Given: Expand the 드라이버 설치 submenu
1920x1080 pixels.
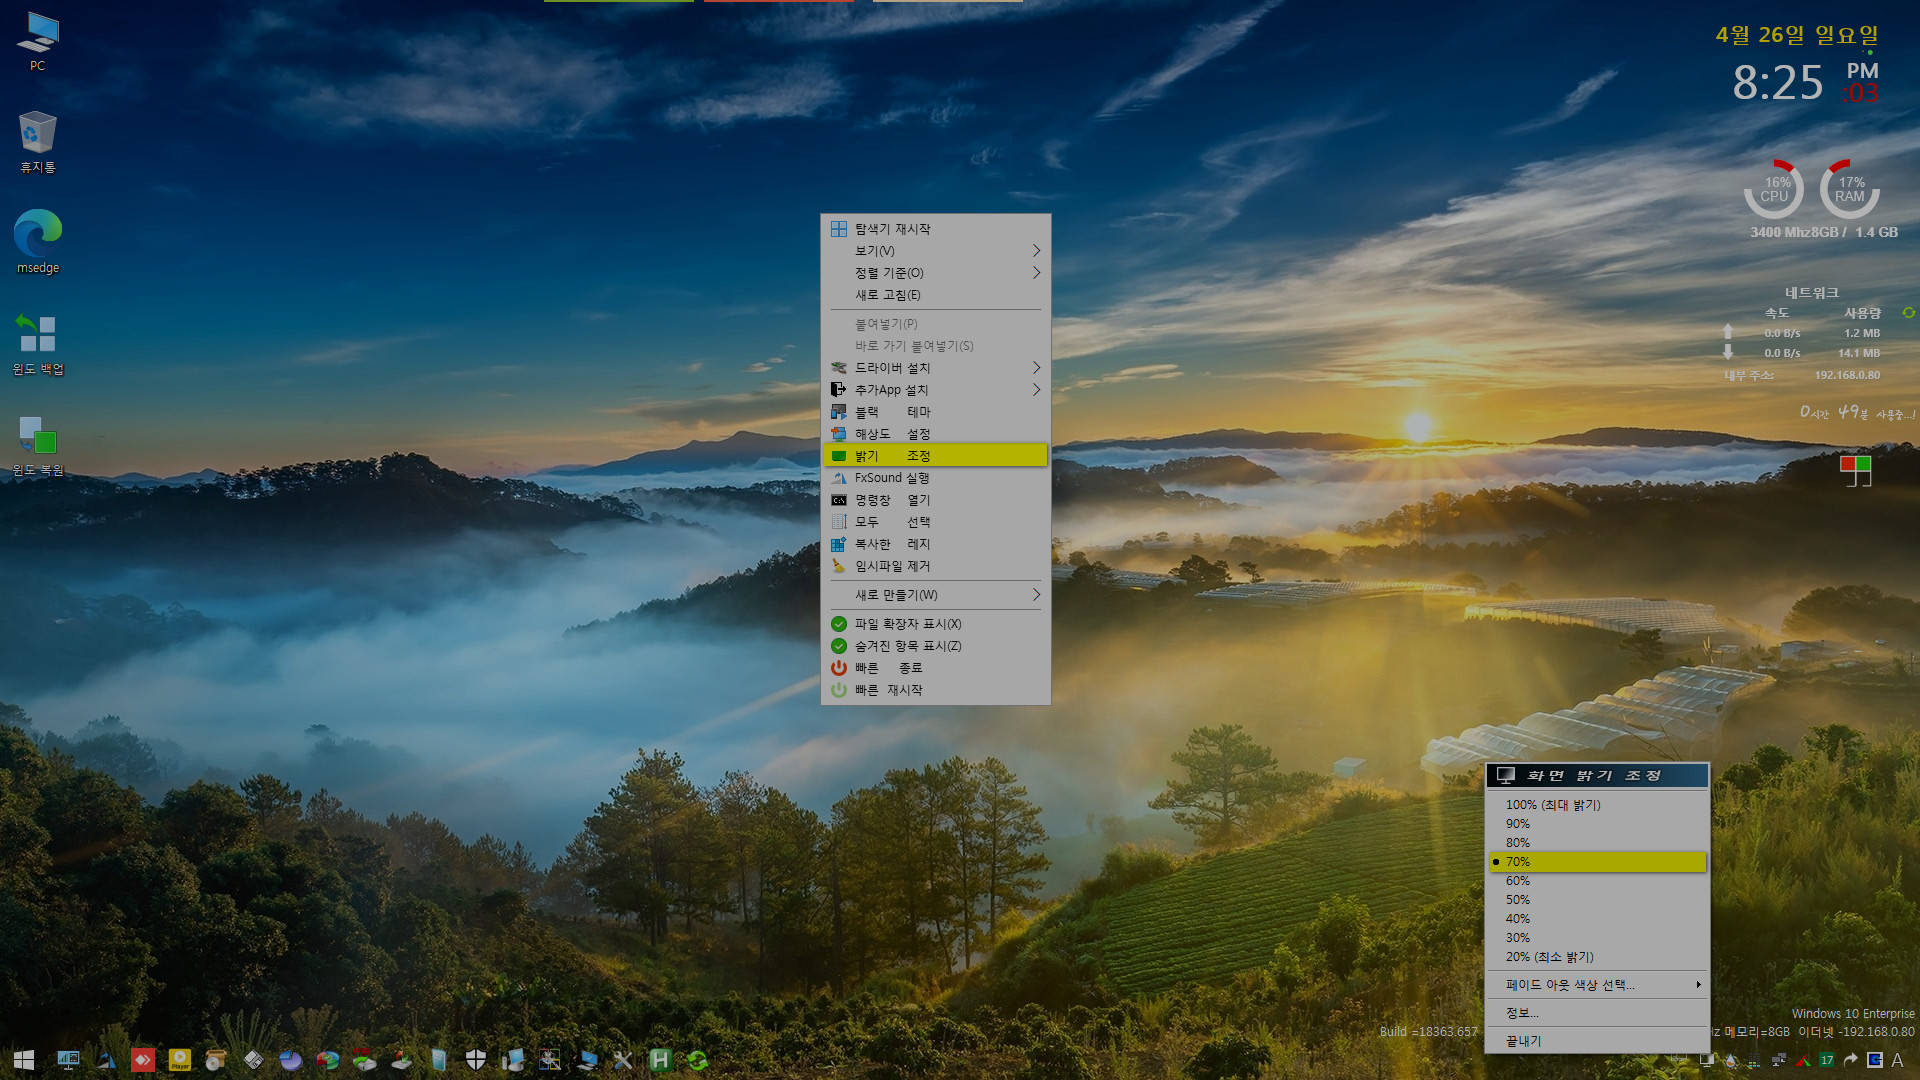Looking at the screenshot, I should coord(935,368).
